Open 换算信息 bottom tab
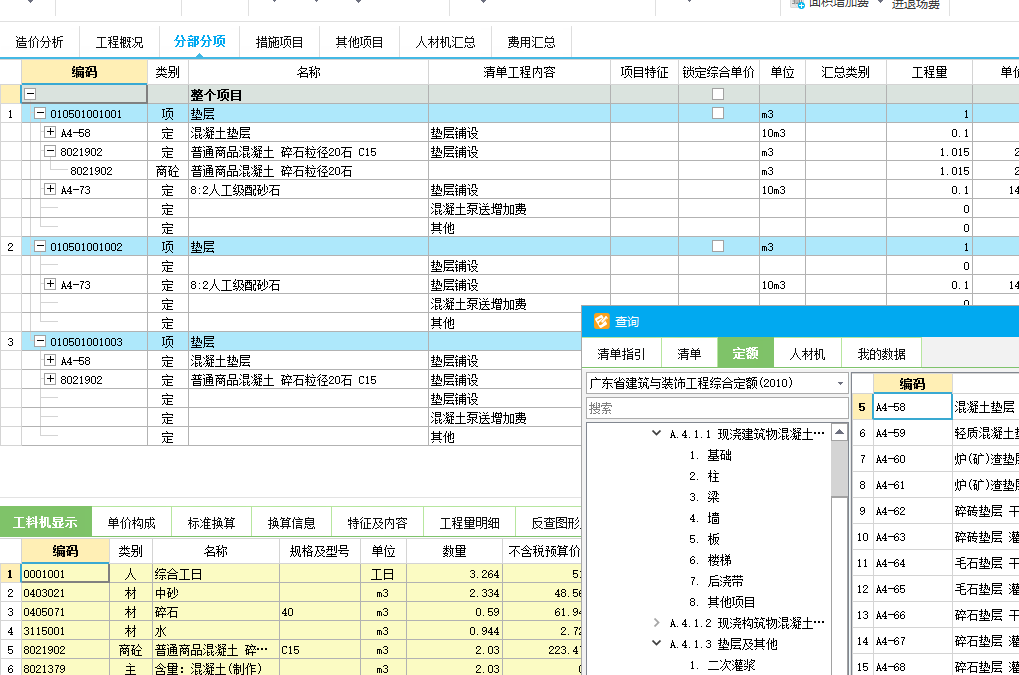The image size is (1019, 675). tap(292, 523)
